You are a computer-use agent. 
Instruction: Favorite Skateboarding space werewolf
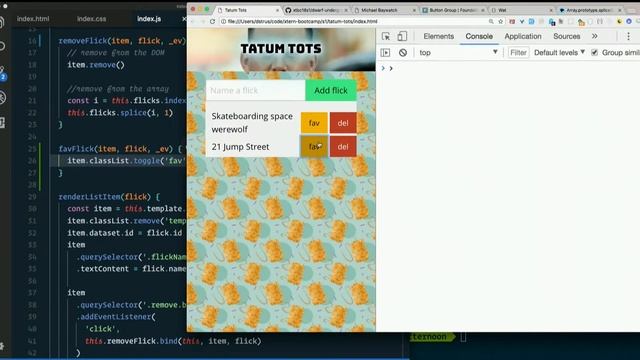point(314,123)
